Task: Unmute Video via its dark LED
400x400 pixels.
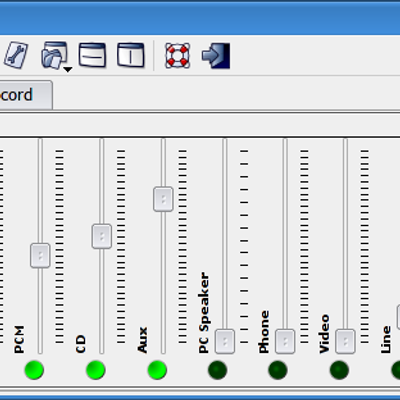Action: click(339, 370)
